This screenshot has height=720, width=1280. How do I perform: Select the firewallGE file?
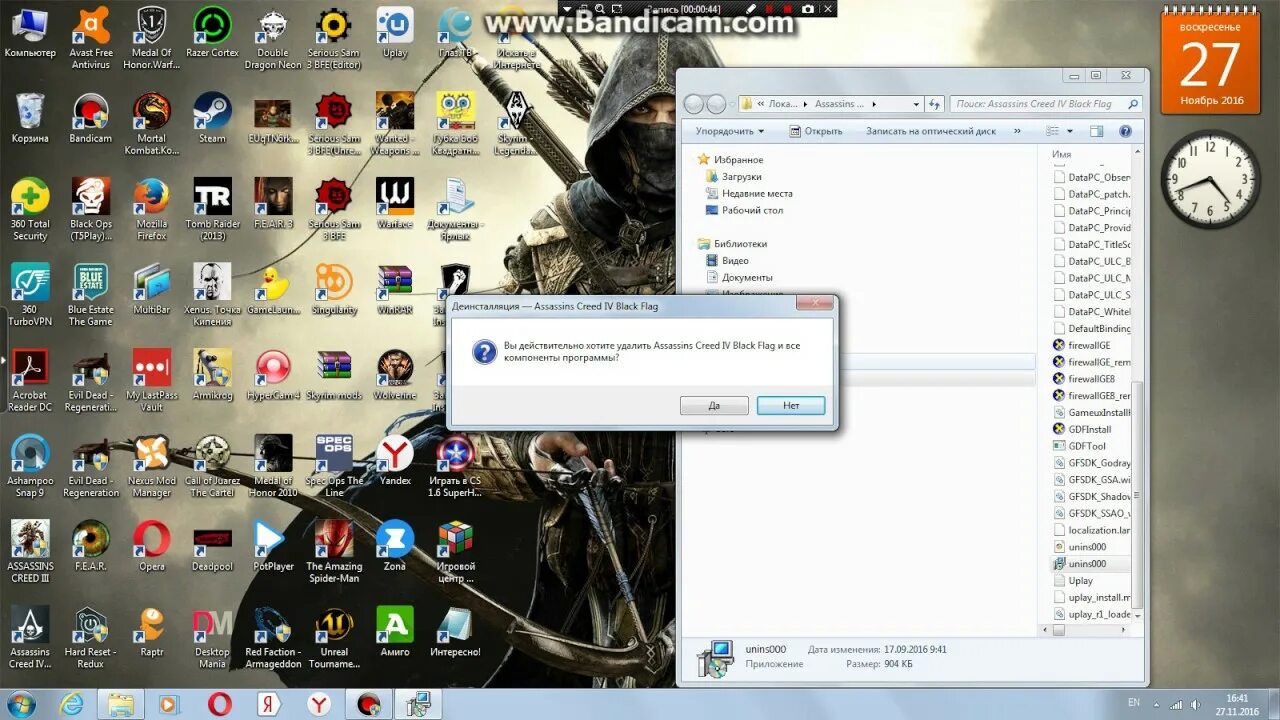coord(1082,345)
